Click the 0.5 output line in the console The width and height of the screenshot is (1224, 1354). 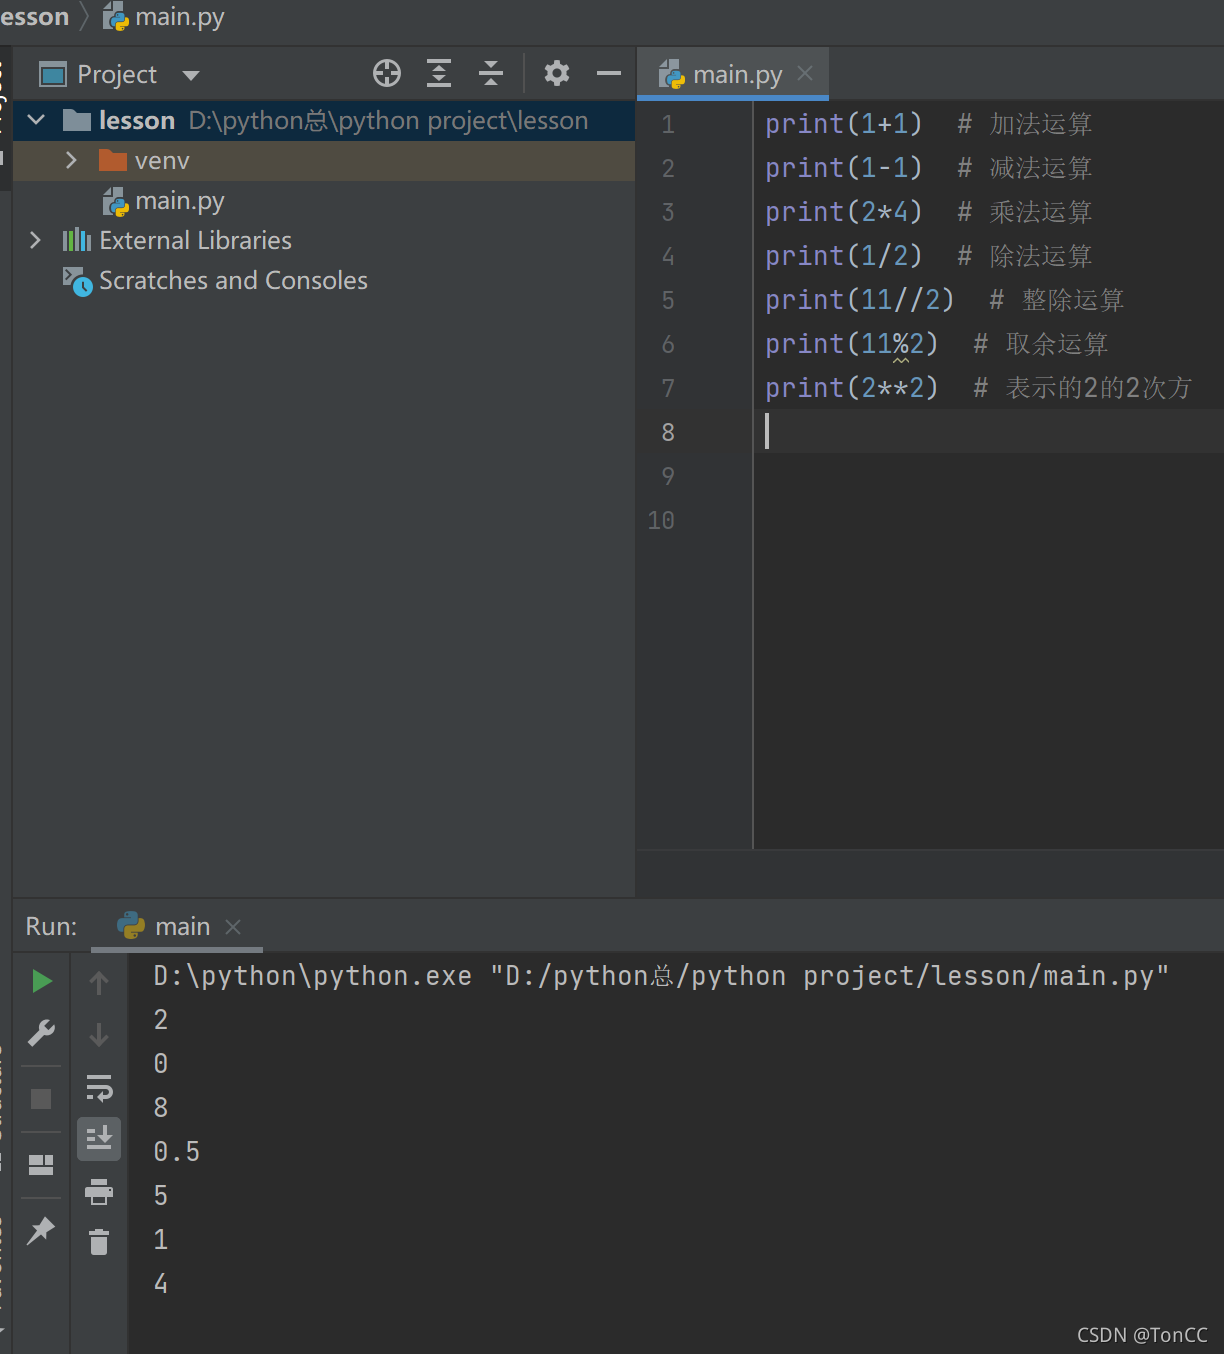(x=177, y=1152)
